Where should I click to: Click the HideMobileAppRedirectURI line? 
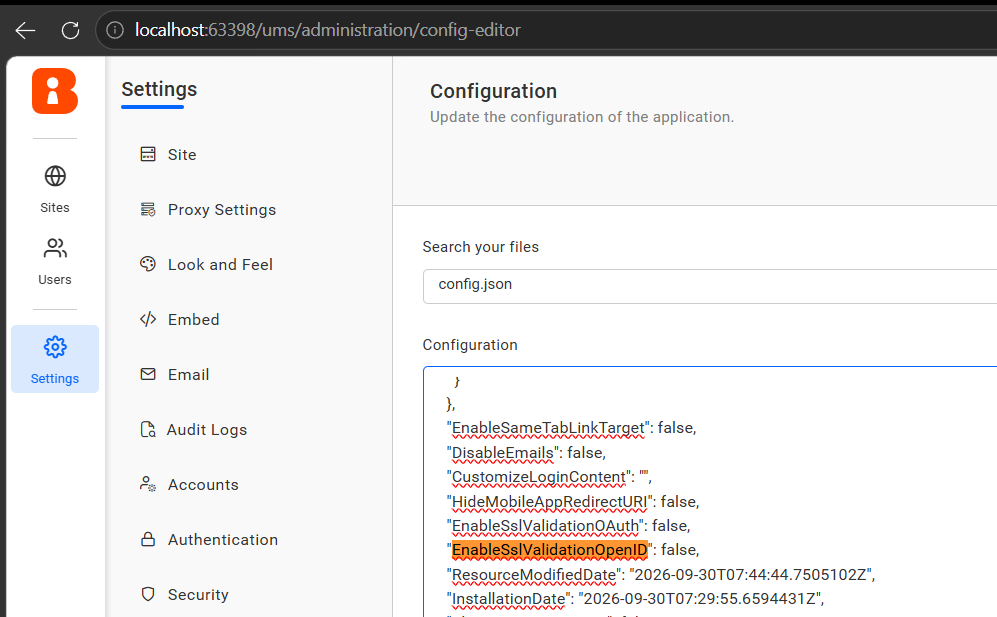(x=573, y=502)
